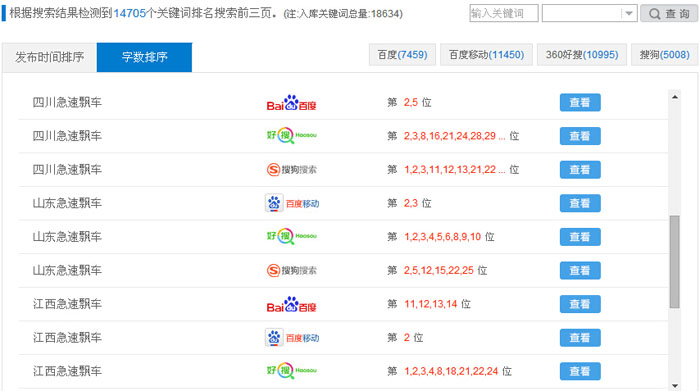Viewport: 700px width, 391px height.
Task: Click the results list scrollbar thumb
Action: (675, 262)
